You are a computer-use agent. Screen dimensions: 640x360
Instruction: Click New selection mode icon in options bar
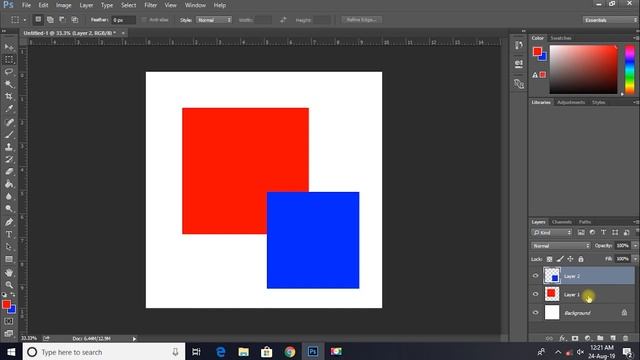38,20
